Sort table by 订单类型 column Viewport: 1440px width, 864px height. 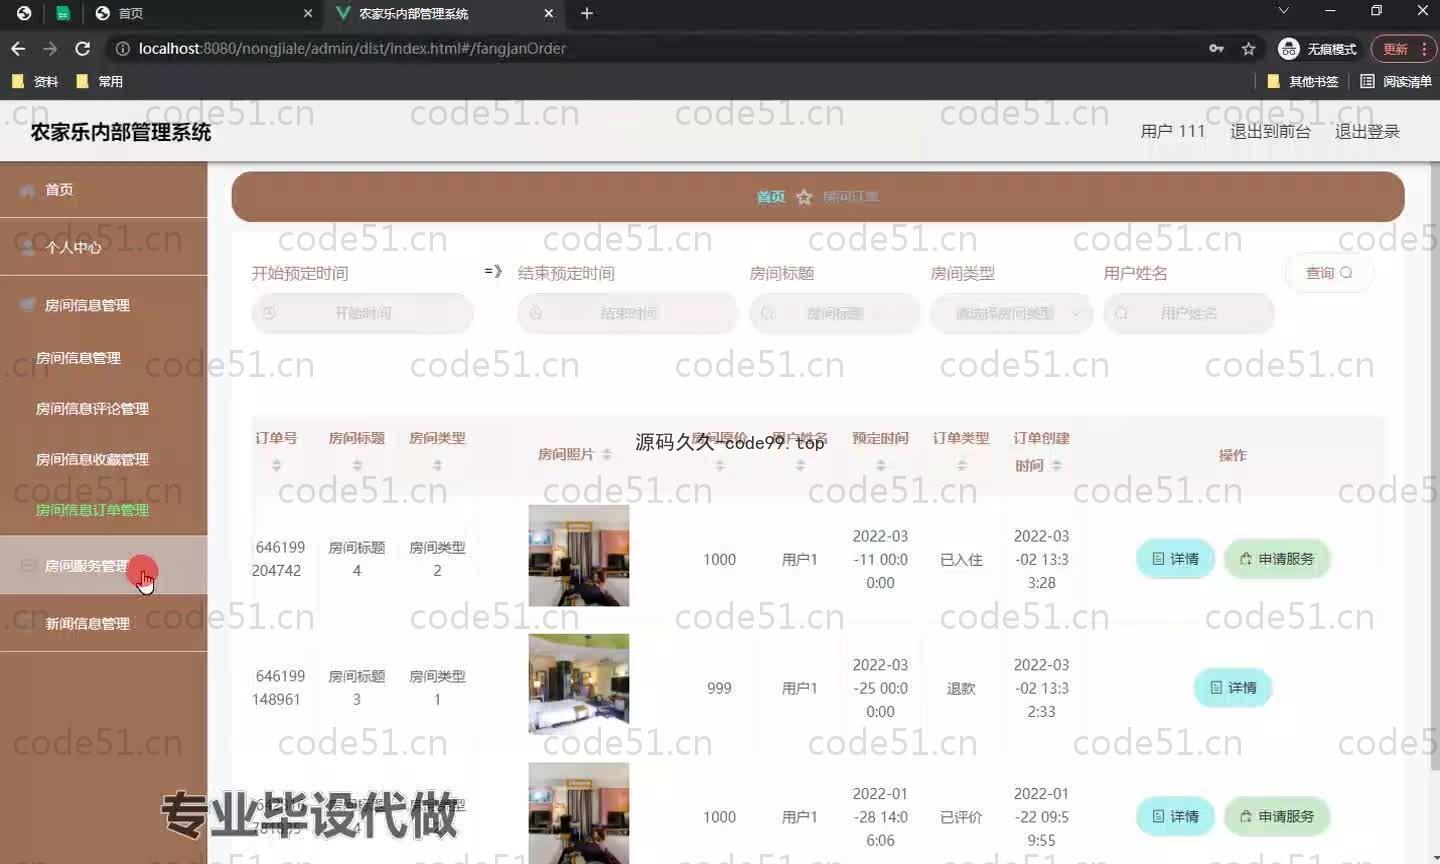[961, 465]
